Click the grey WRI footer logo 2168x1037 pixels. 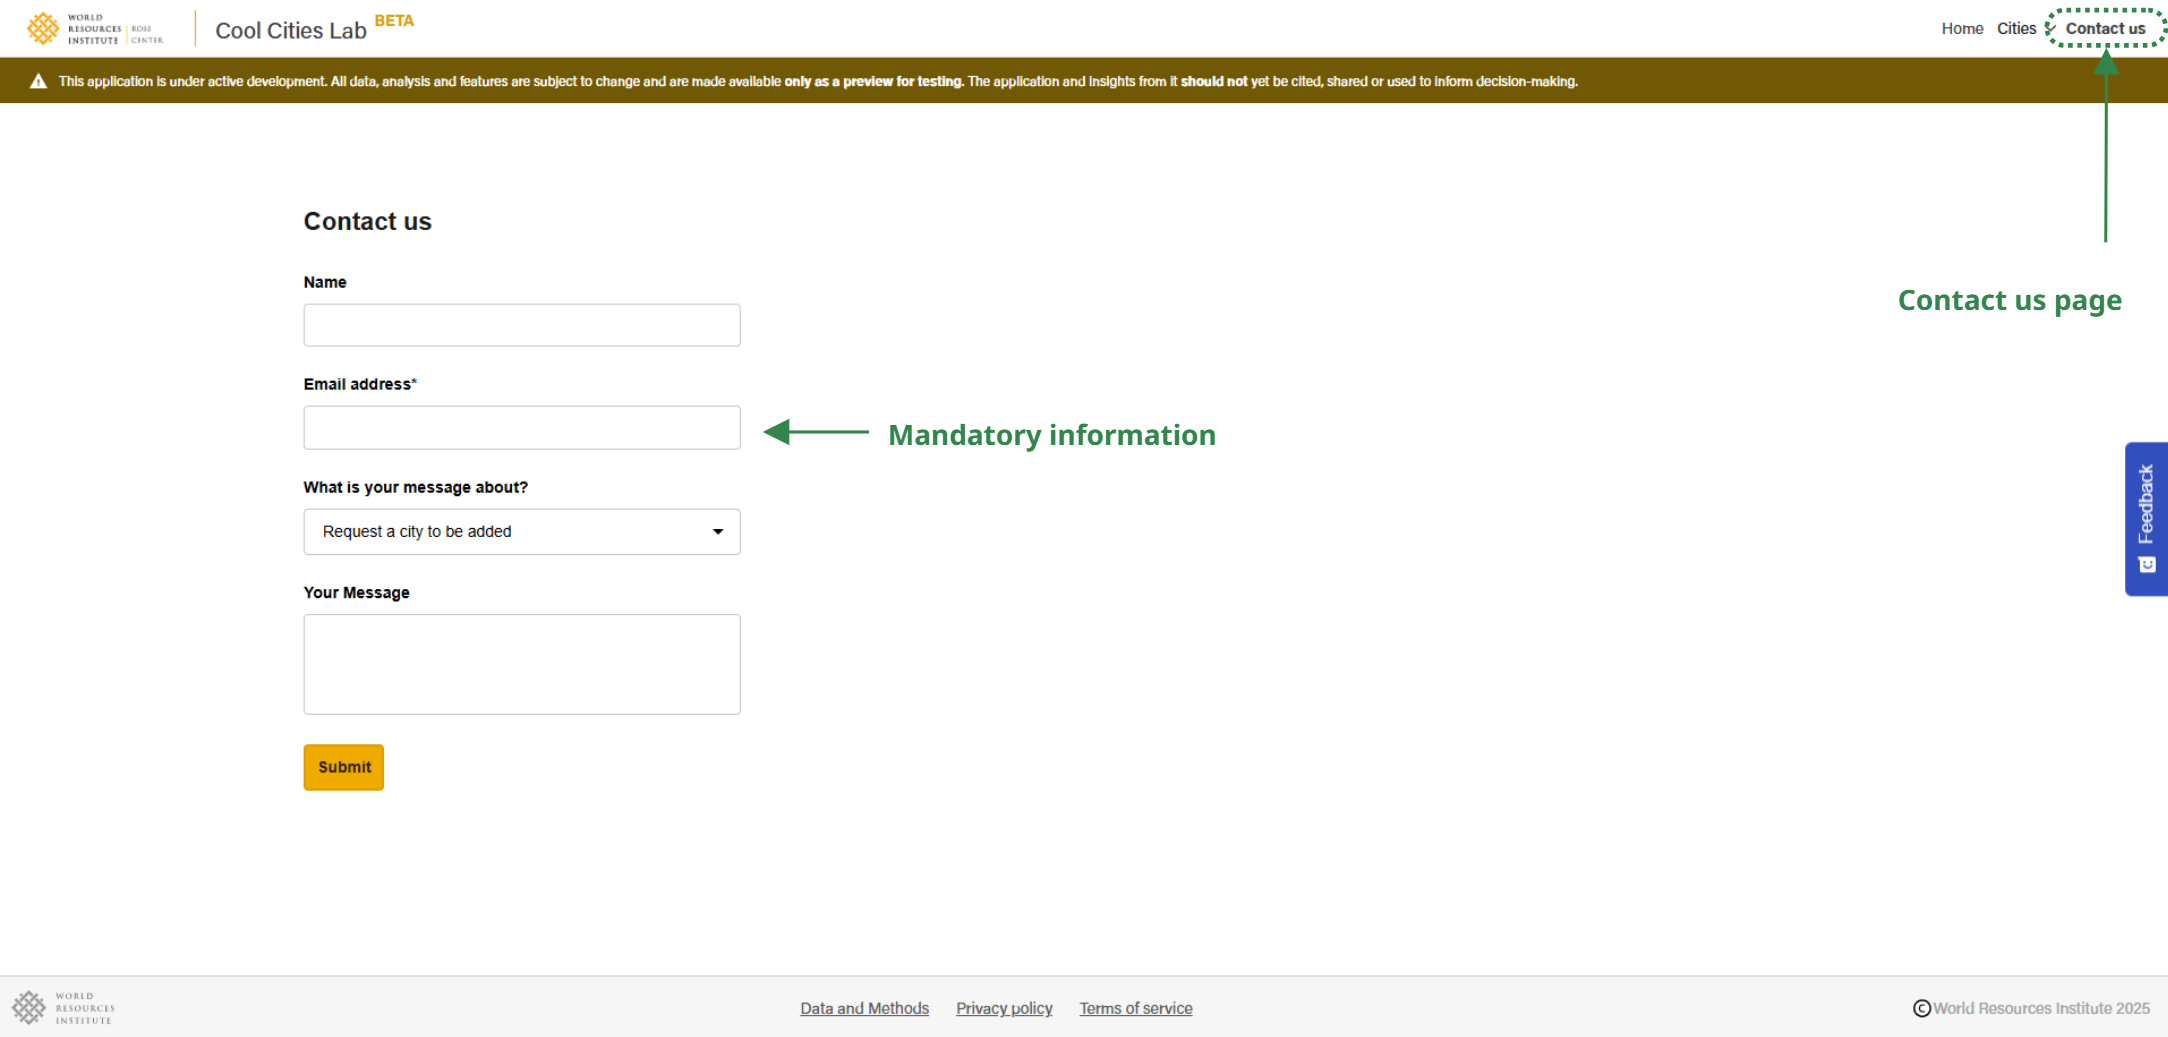coord(63,1008)
